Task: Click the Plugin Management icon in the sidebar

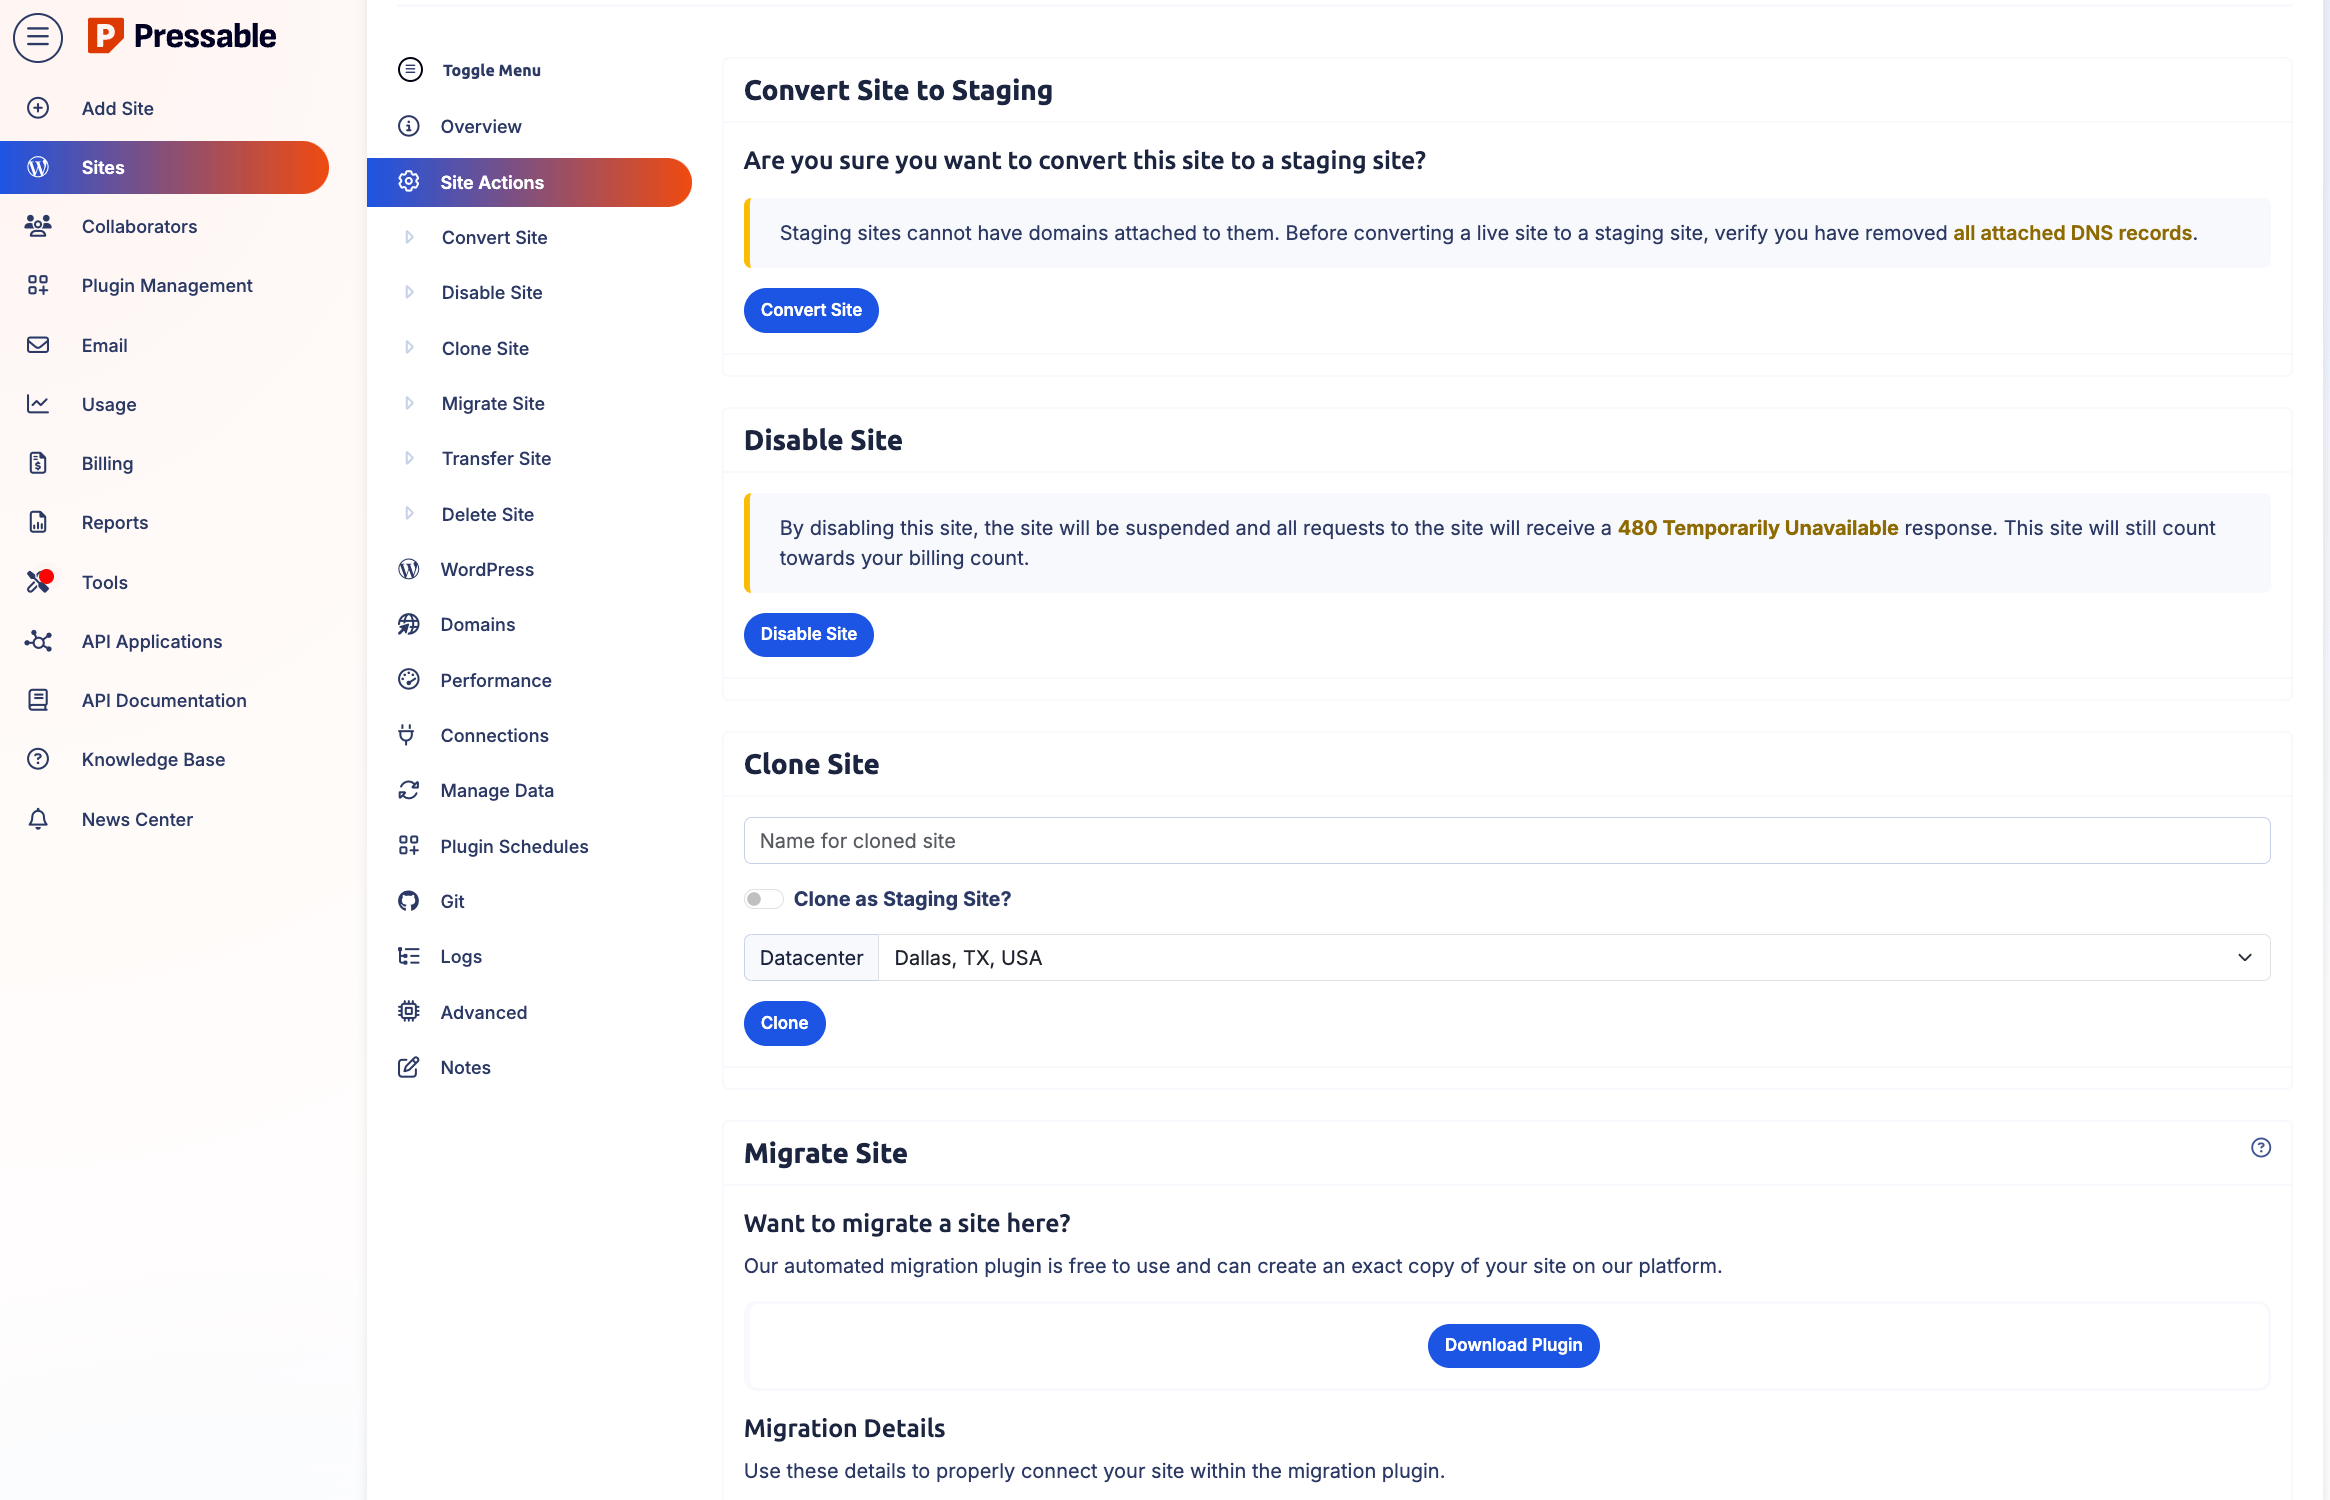Action: [x=38, y=285]
